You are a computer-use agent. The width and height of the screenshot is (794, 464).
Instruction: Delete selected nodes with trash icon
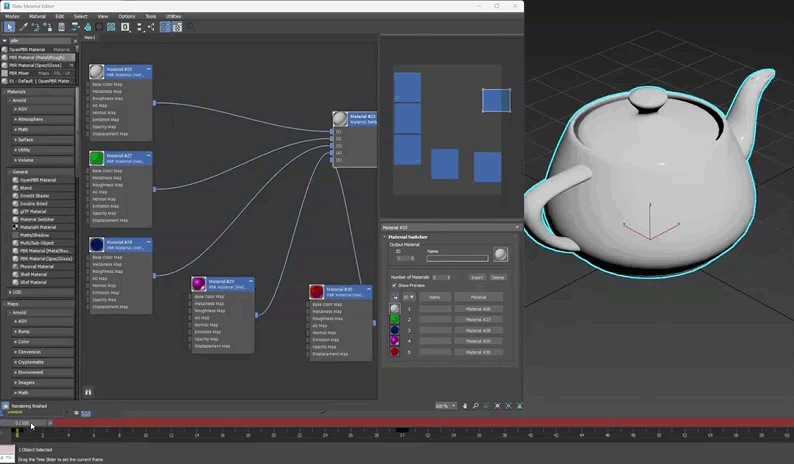(61, 27)
